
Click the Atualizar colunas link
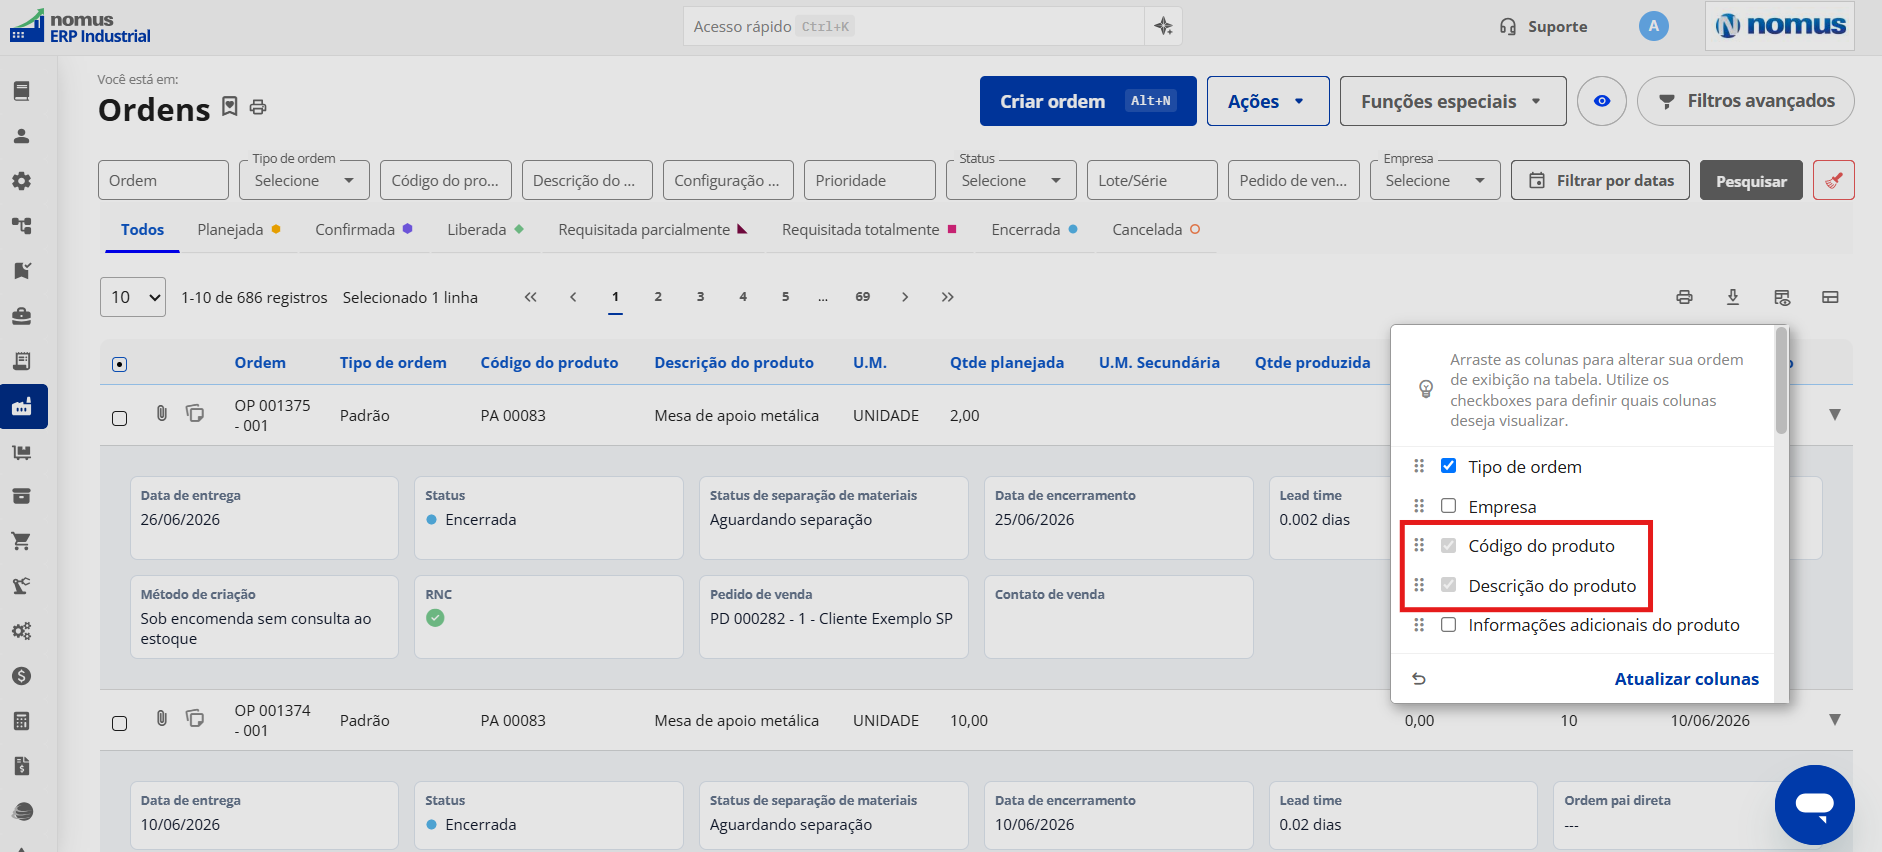(x=1687, y=679)
